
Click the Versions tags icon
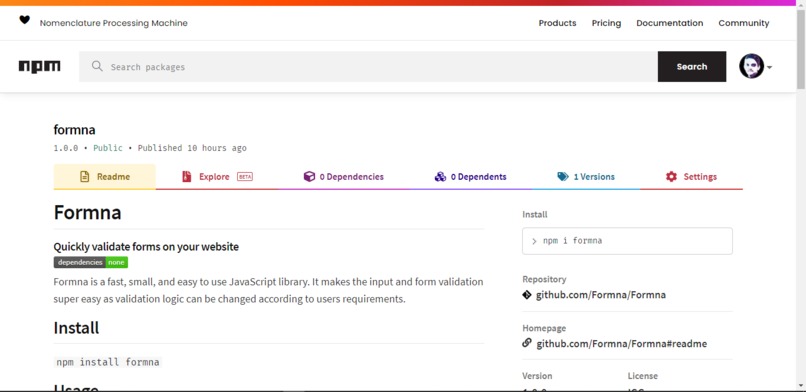(563, 177)
